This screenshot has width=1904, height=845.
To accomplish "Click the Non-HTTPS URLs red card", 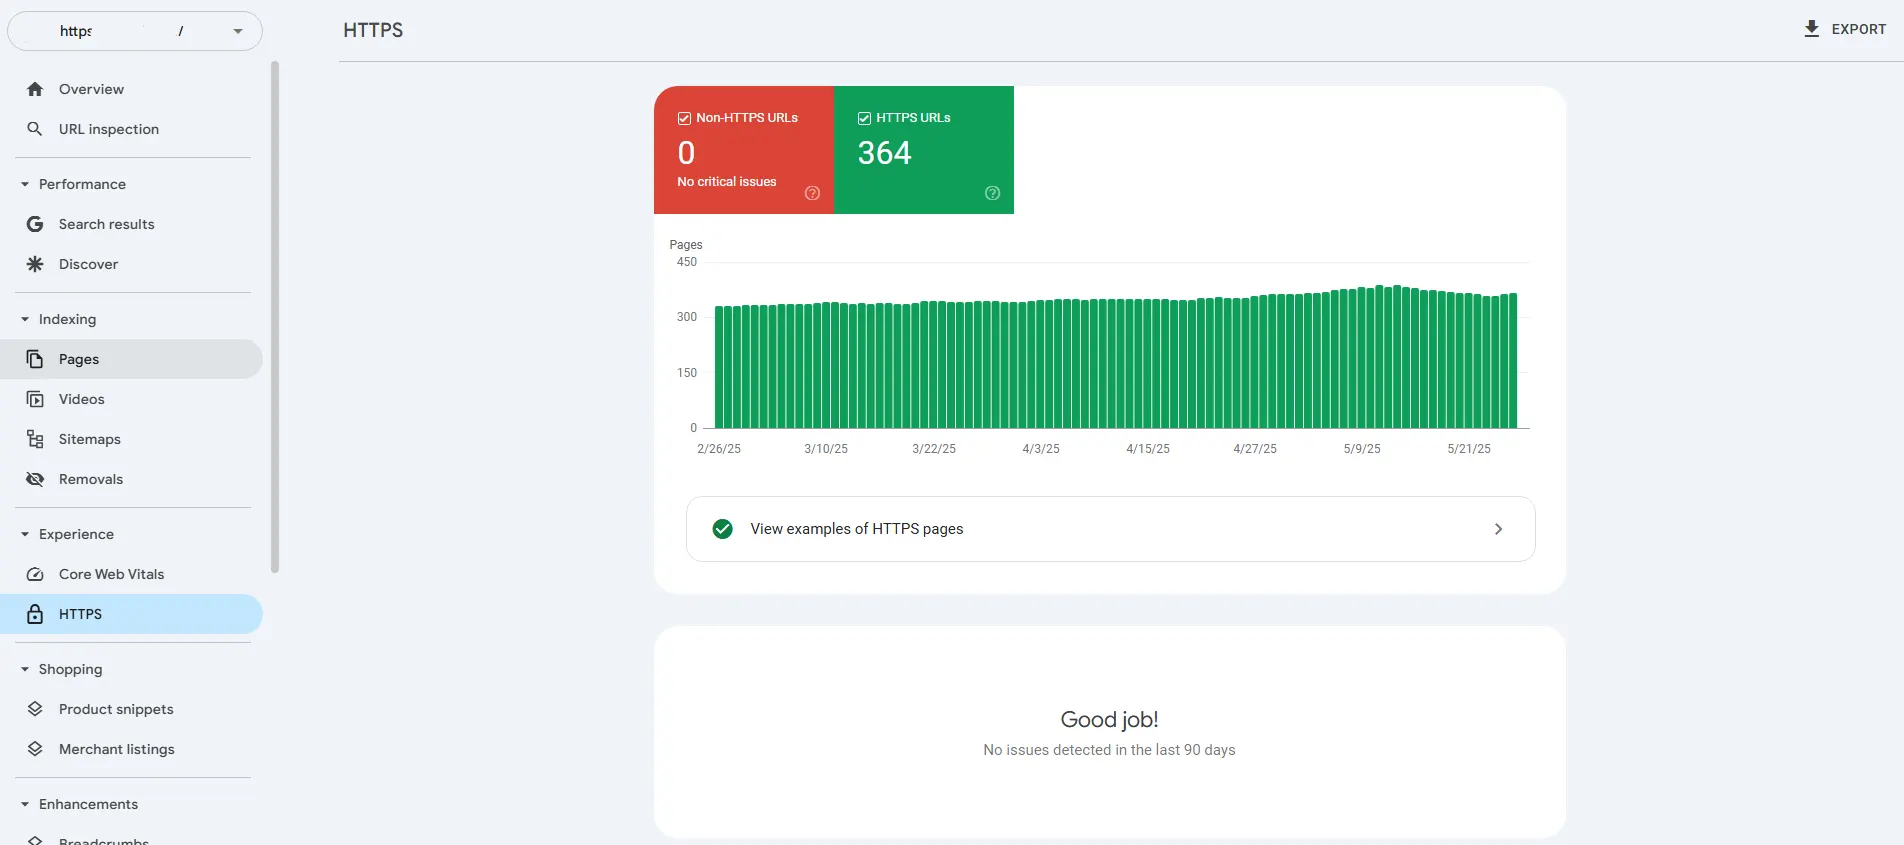I will 744,150.
